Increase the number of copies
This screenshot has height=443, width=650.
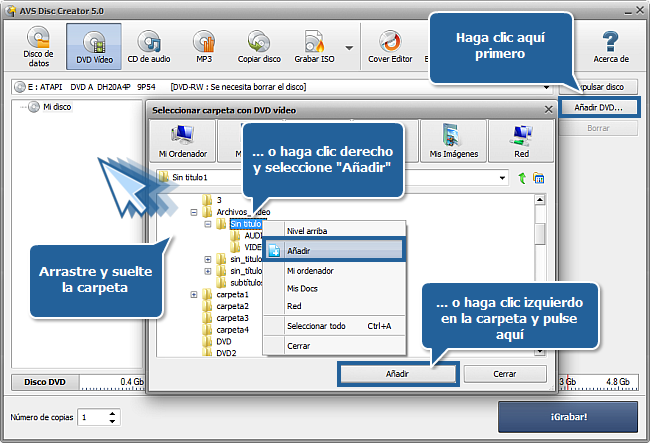click(112, 414)
